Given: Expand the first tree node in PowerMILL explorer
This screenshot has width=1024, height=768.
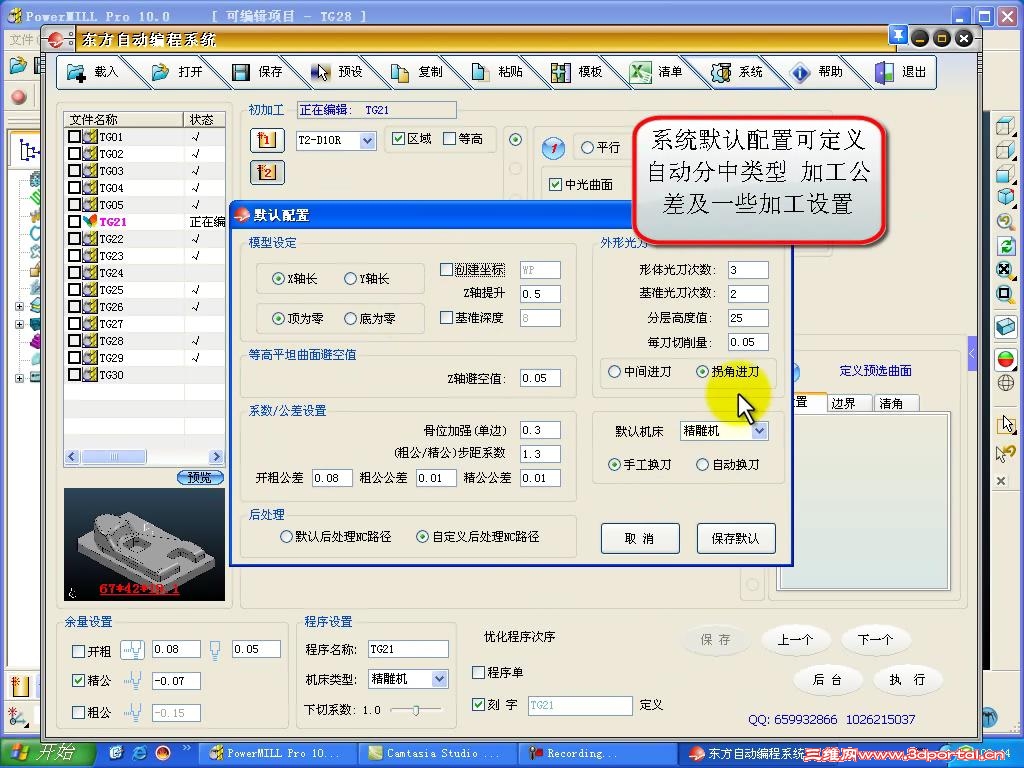Looking at the screenshot, I should (20, 306).
